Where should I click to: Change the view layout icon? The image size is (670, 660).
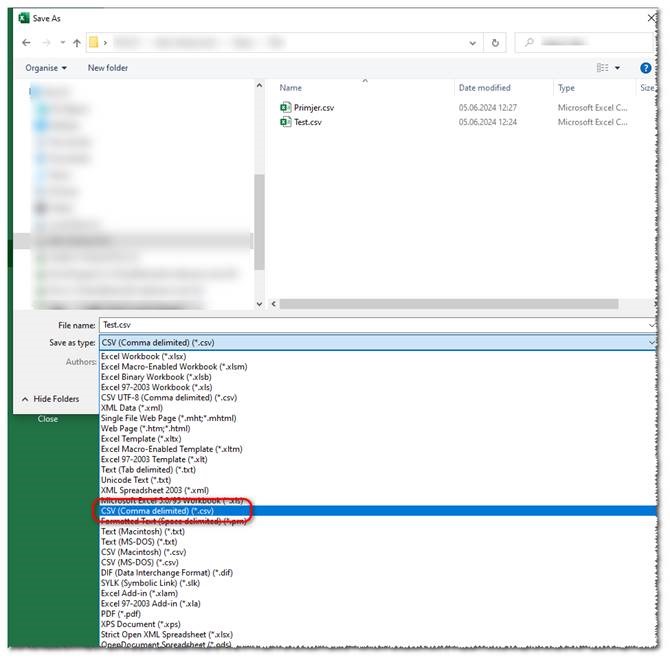pos(602,68)
